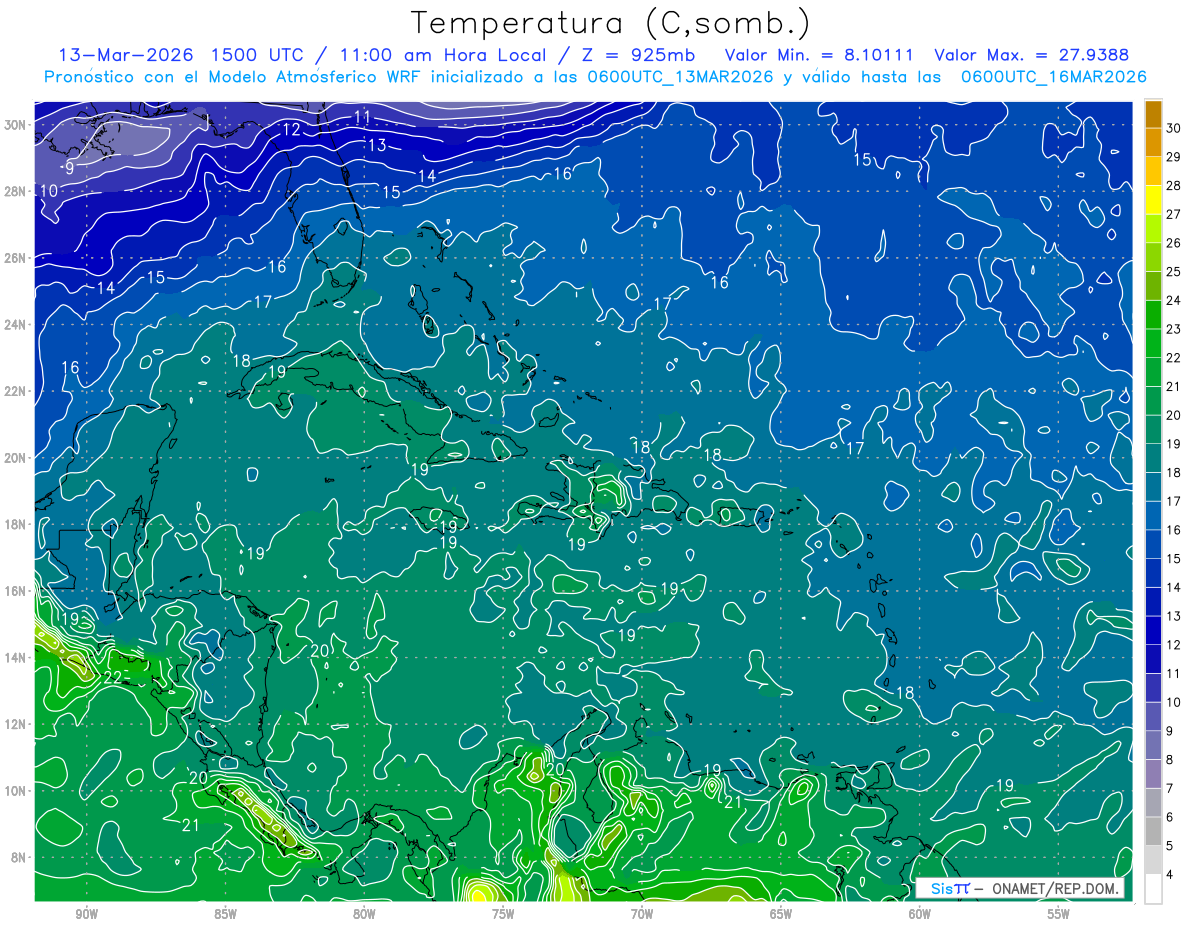The image size is (1200, 927).
Task: Click the '16N' latitude axis label
Action: 15,591
